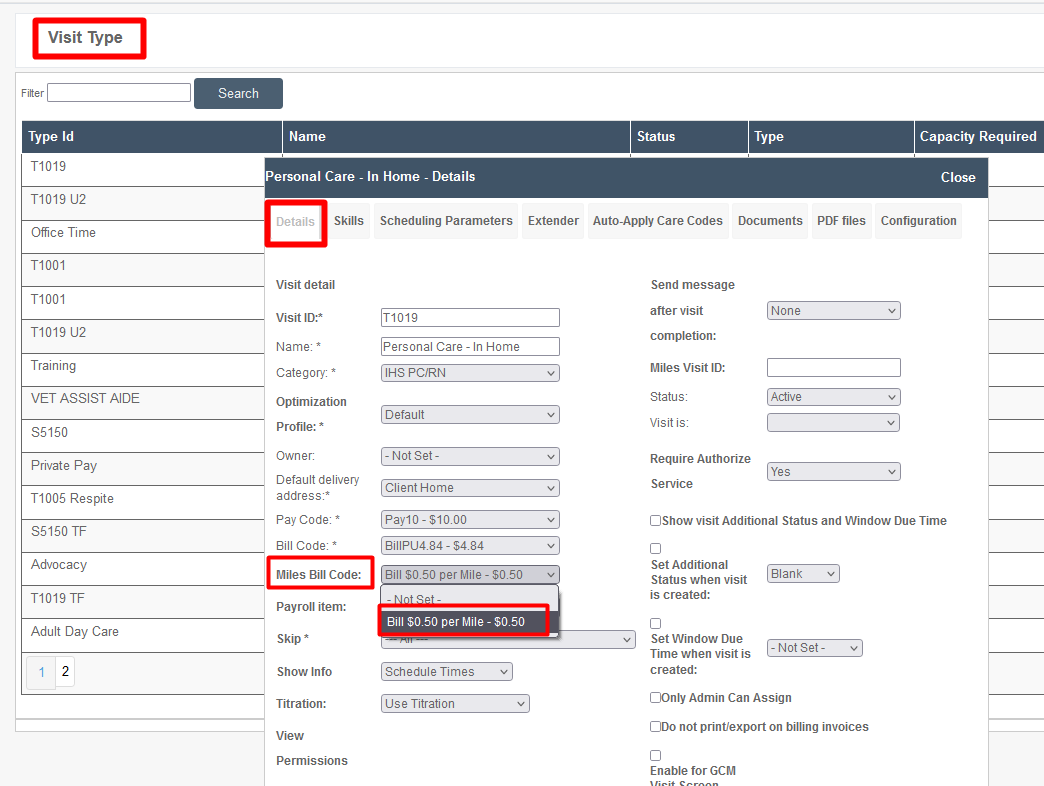
Task: Focus the Filter text field
Action: click(119, 93)
